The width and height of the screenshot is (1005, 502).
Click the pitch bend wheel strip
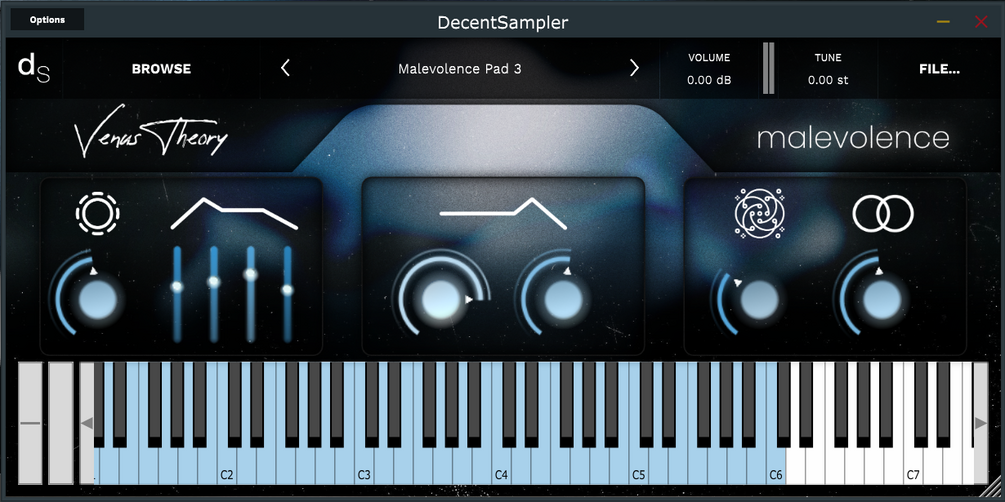[x=30, y=423]
